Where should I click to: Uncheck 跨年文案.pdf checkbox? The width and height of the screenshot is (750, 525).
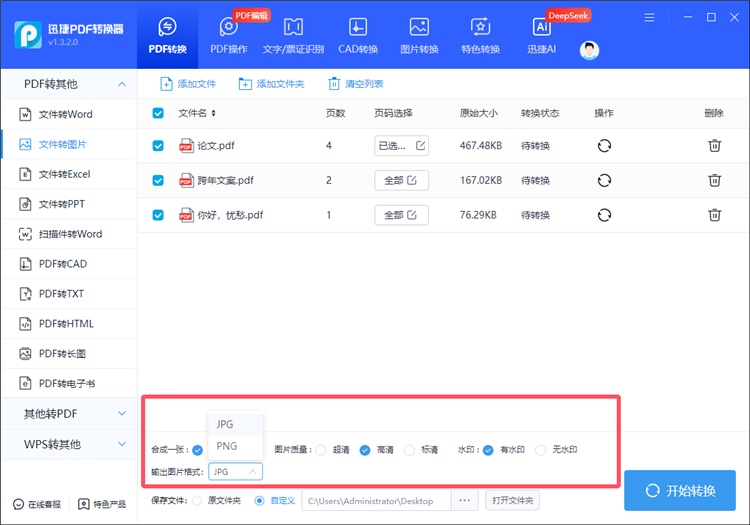pos(158,180)
